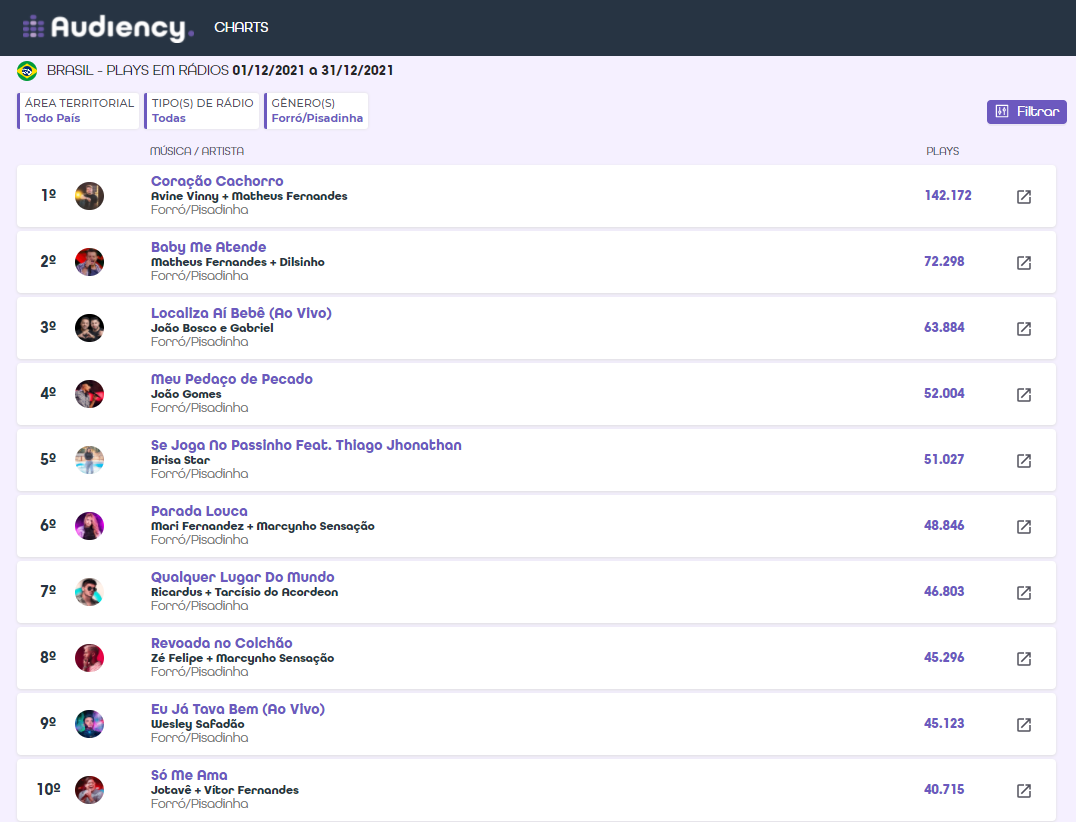1076x822 pixels.
Task: Click the PLAYS column header
Action: pyautogui.click(x=942, y=151)
